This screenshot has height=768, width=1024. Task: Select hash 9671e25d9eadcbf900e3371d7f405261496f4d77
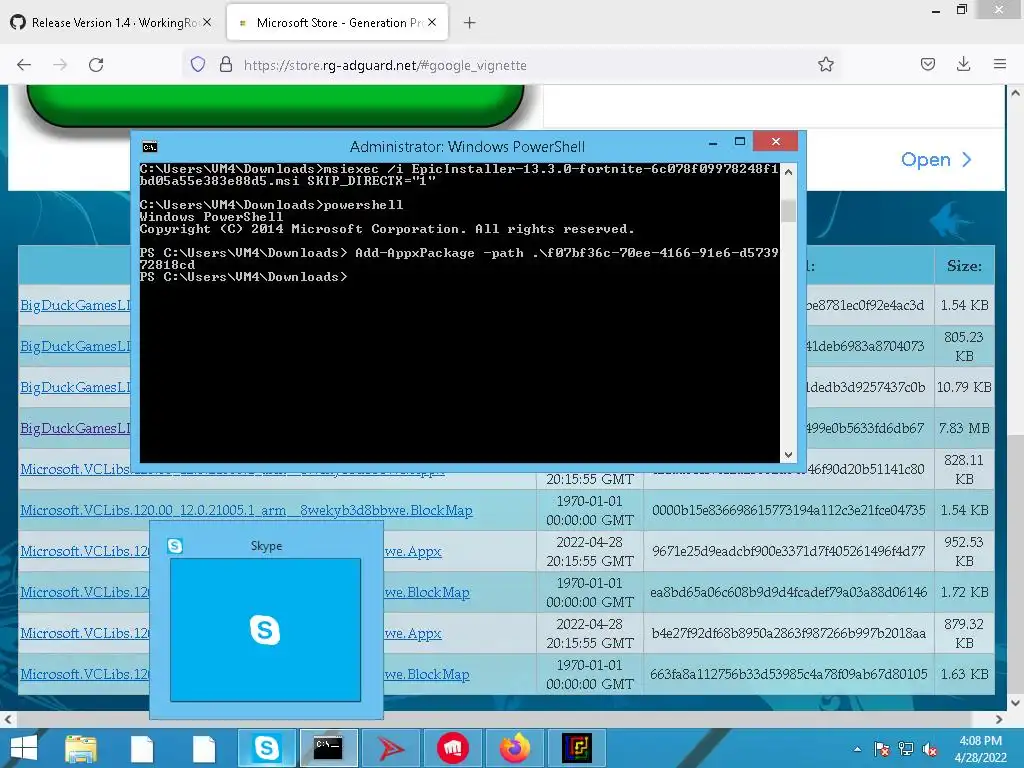click(x=788, y=551)
